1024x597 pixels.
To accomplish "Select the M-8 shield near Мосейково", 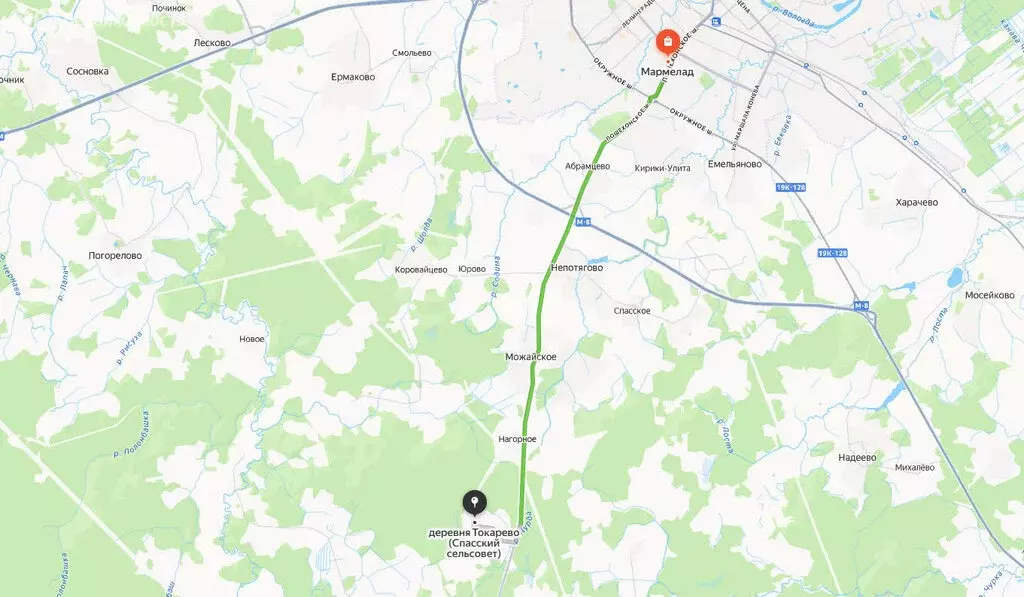I will click(x=861, y=306).
